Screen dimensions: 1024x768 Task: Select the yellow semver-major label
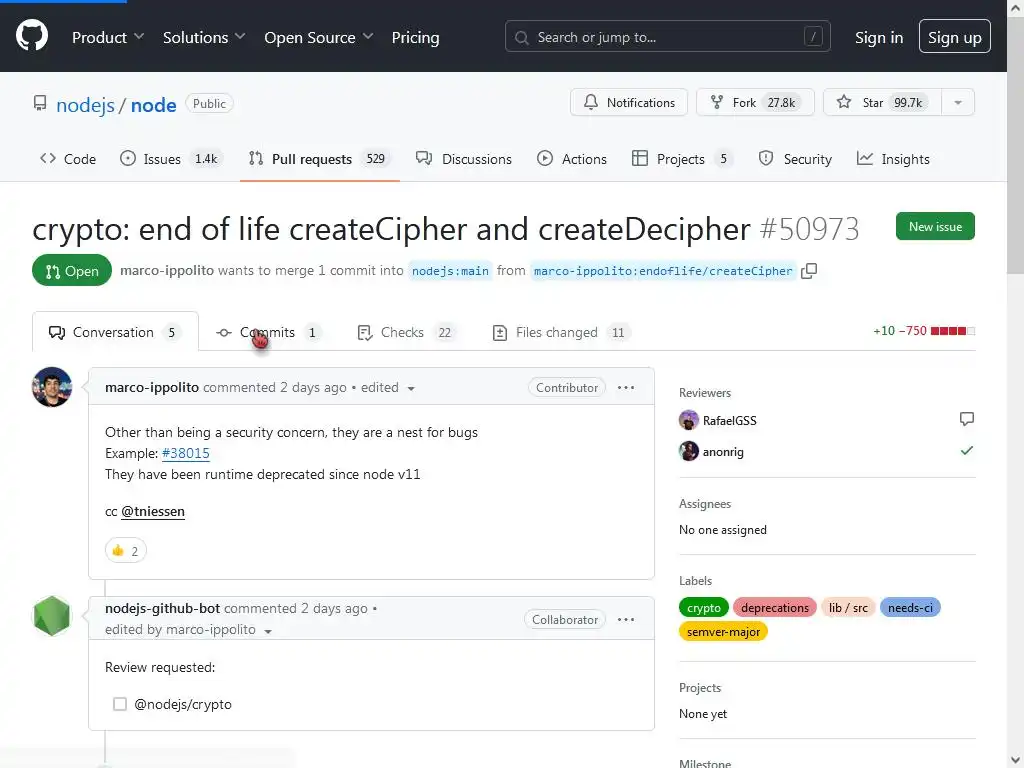723,632
